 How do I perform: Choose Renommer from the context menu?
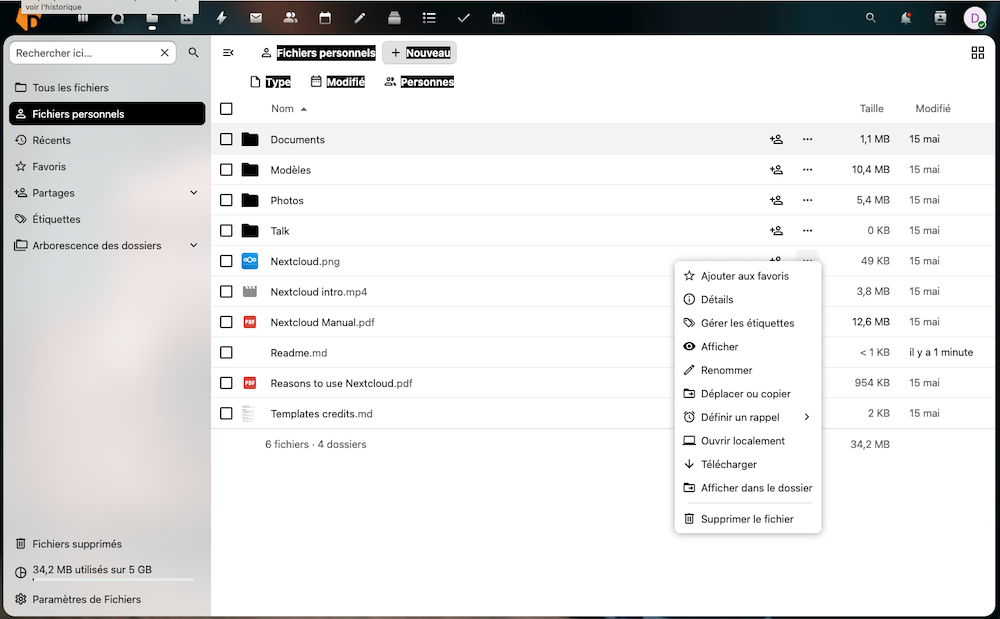click(x=726, y=370)
